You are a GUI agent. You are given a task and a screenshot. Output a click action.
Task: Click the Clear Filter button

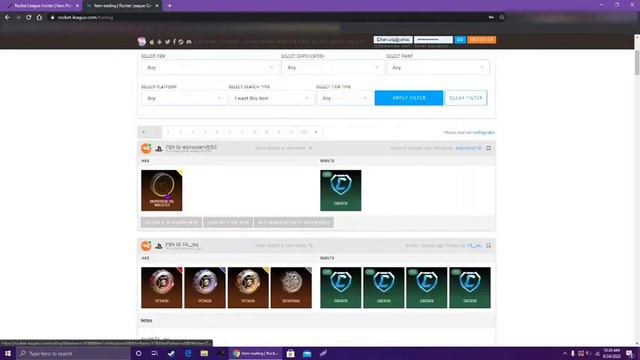[x=466, y=98]
